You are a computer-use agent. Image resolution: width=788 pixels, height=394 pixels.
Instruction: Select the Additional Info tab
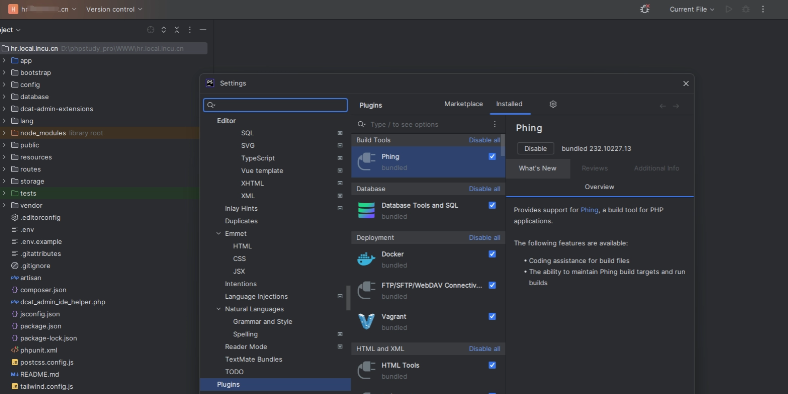coord(656,168)
